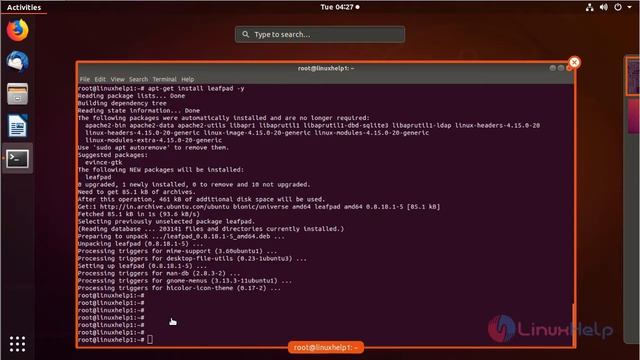
Task: Click the terminal title bar root@linuxhelp1
Action: [x=326, y=68]
